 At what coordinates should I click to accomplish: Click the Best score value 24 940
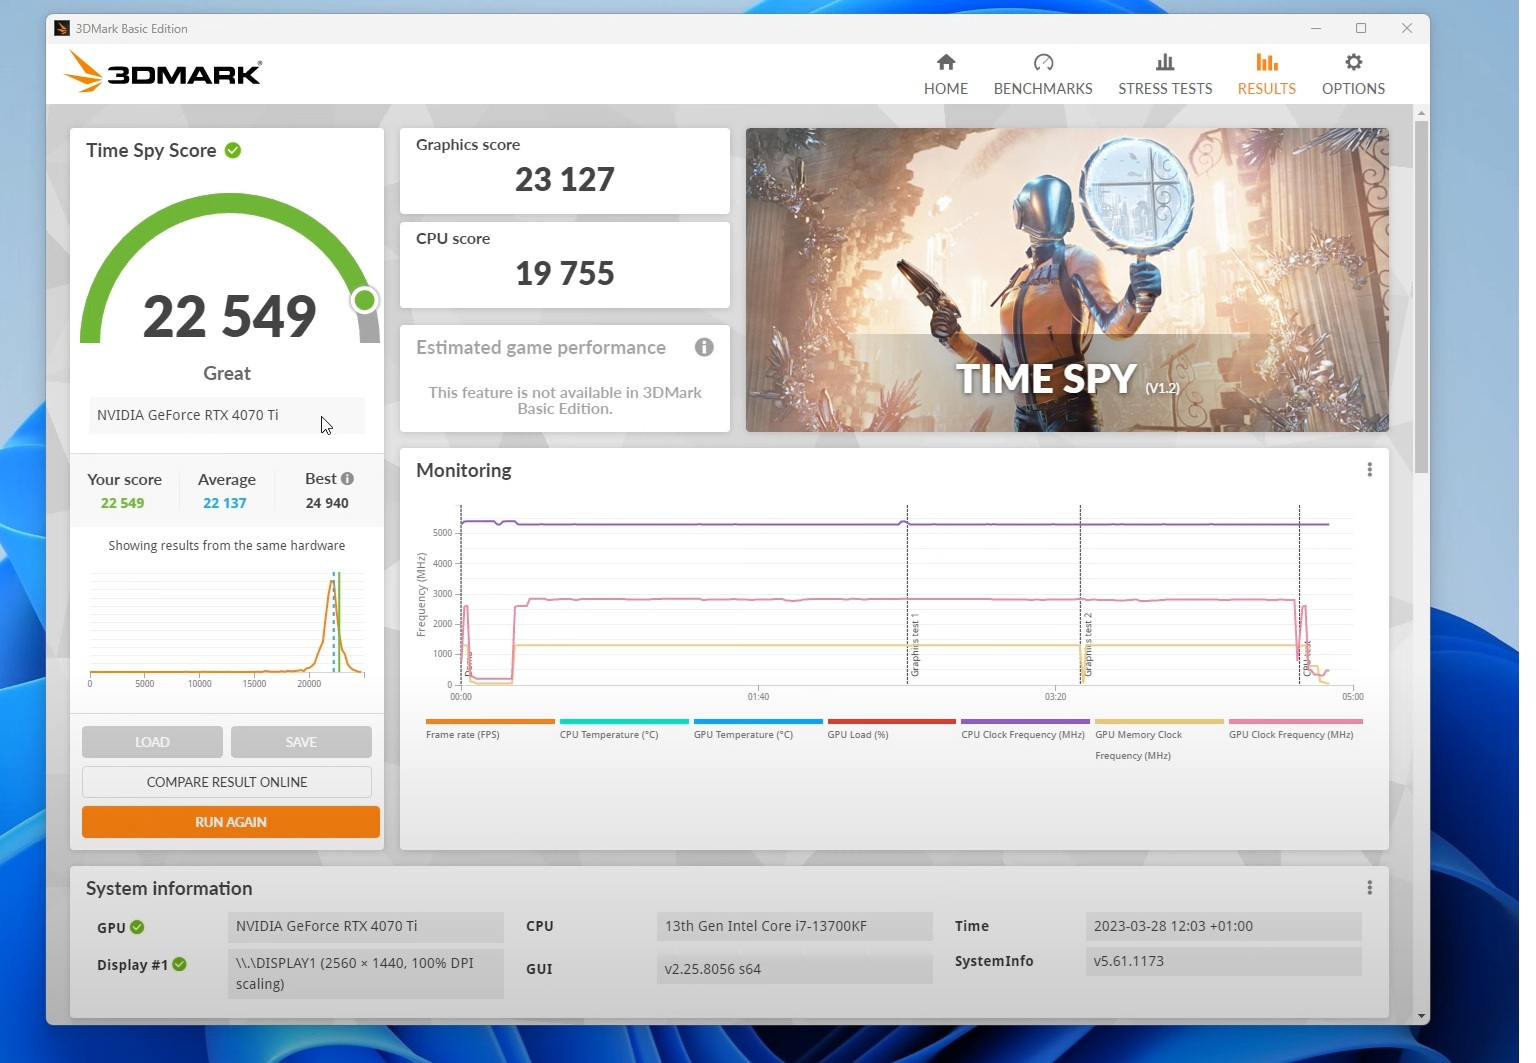327,503
